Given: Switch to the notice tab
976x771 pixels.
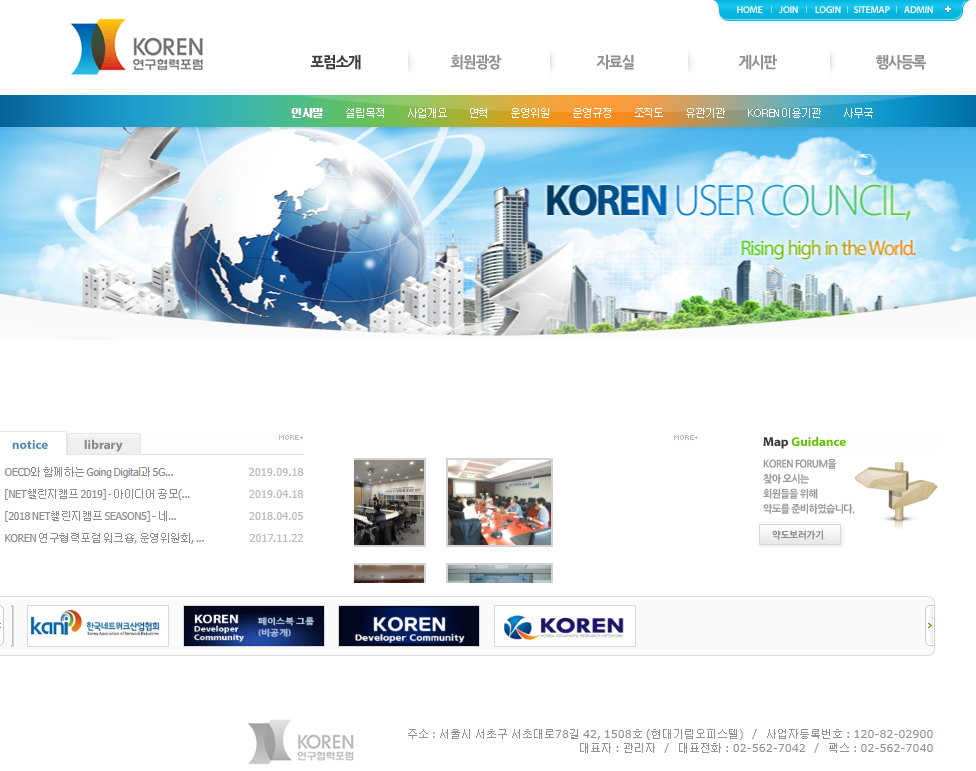Looking at the screenshot, I should pos(30,444).
